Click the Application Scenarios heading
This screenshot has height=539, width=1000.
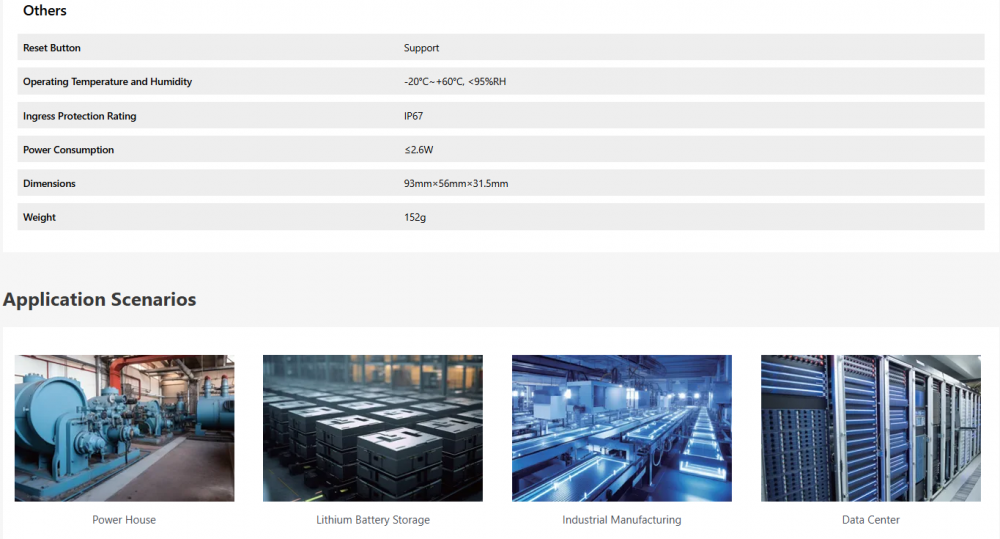pos(100,299)
